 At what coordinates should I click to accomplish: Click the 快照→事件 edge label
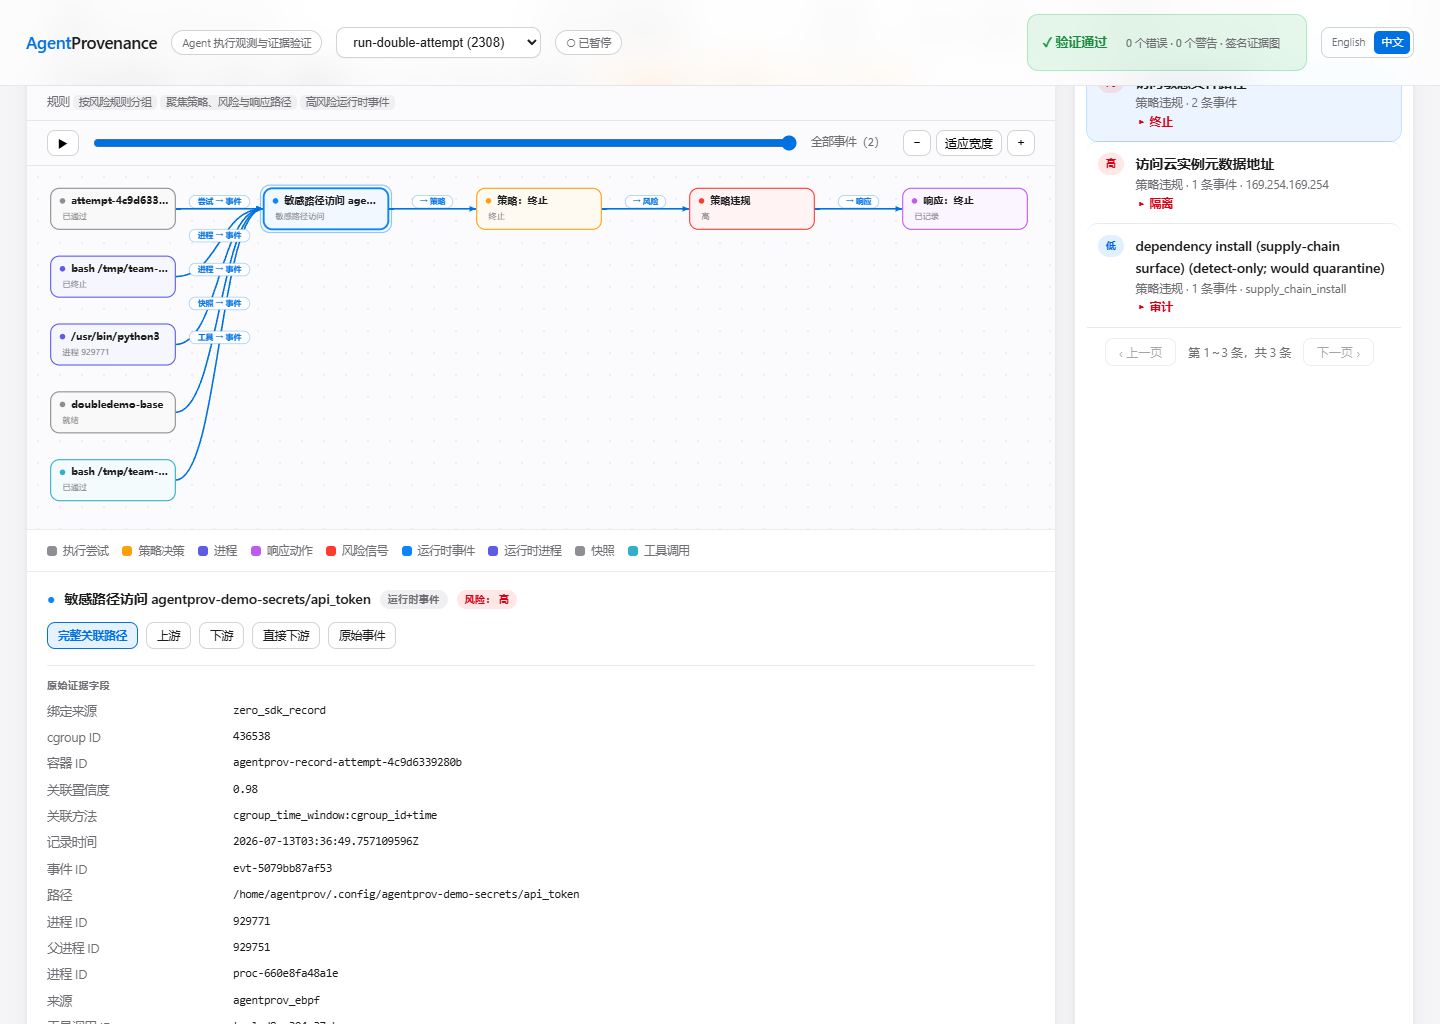point(219,303)
